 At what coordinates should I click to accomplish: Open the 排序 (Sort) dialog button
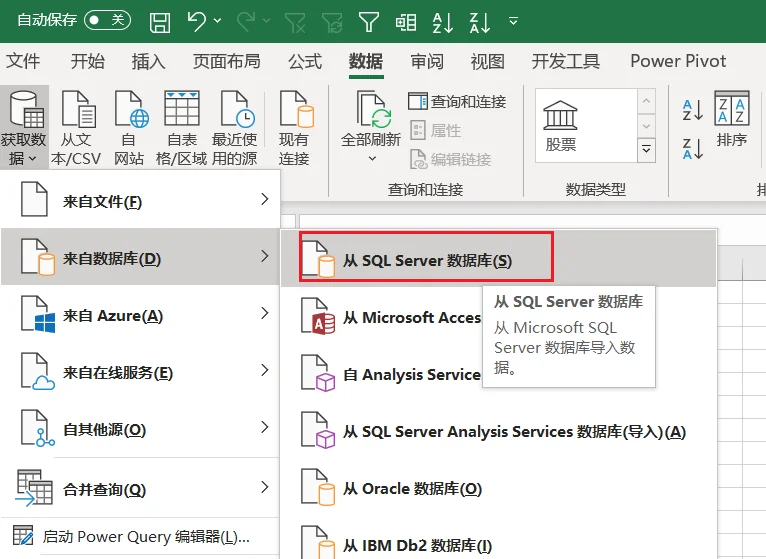732,119
